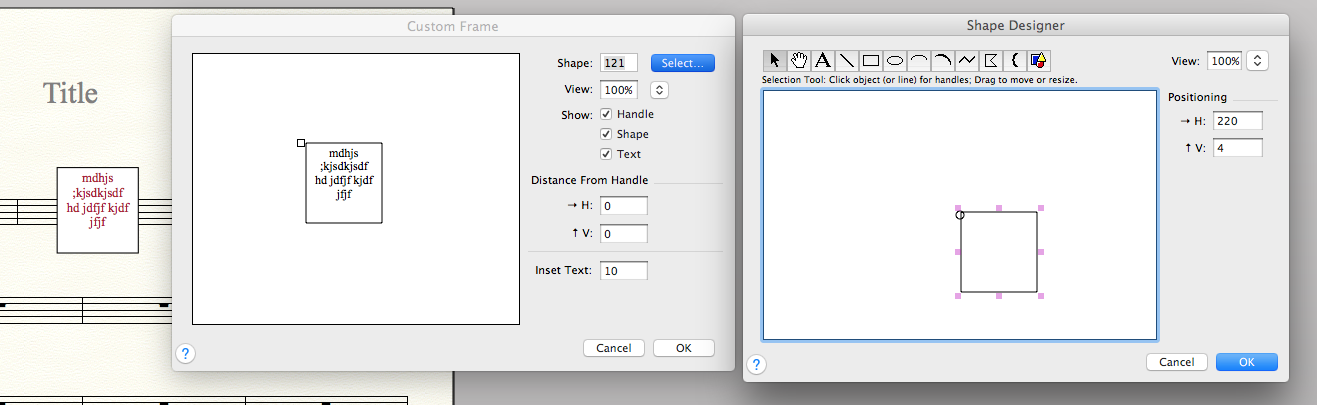Cancel the Custom Frame dialog
Screen dimensions: 1317x405
(614, 348)
